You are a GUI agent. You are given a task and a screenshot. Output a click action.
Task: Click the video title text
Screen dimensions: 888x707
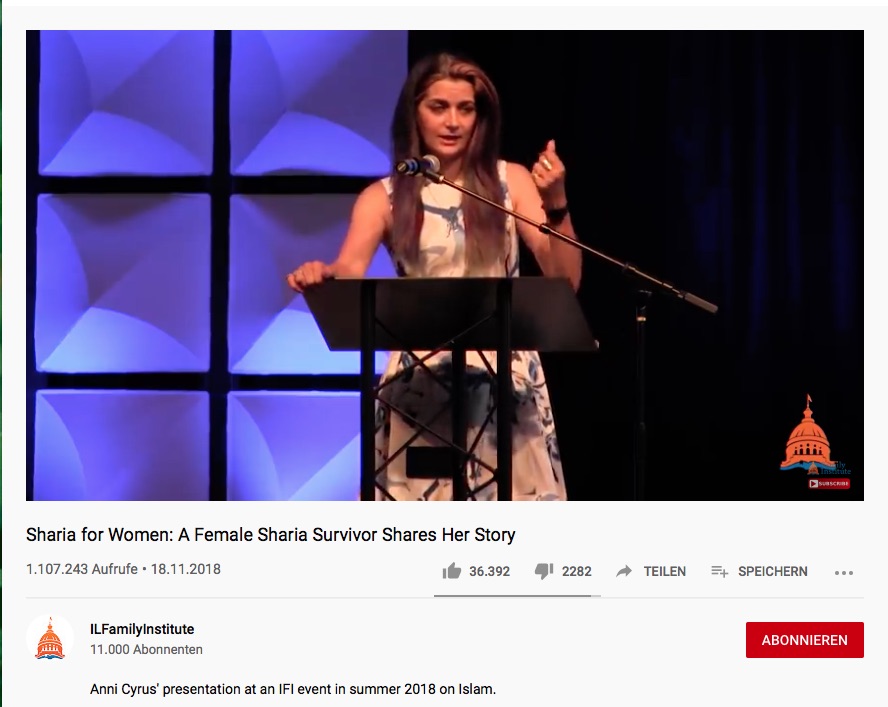[x=271, y=535]
